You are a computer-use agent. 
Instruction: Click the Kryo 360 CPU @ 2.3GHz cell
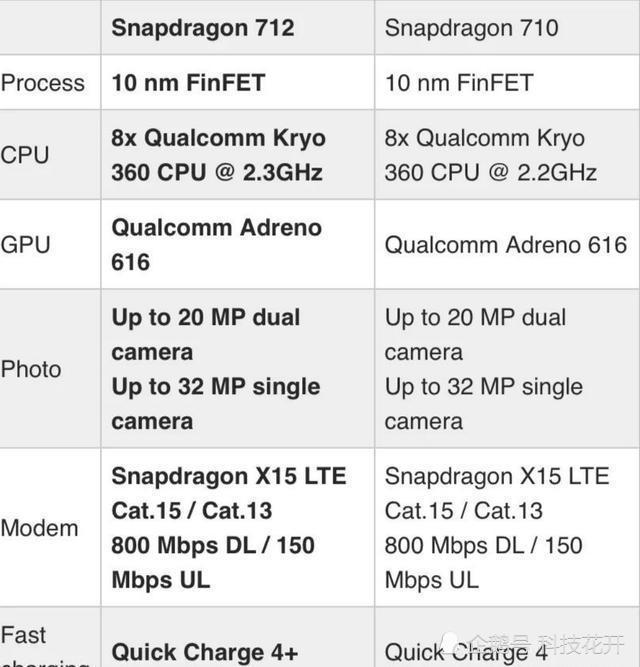[x=218, y=155]
